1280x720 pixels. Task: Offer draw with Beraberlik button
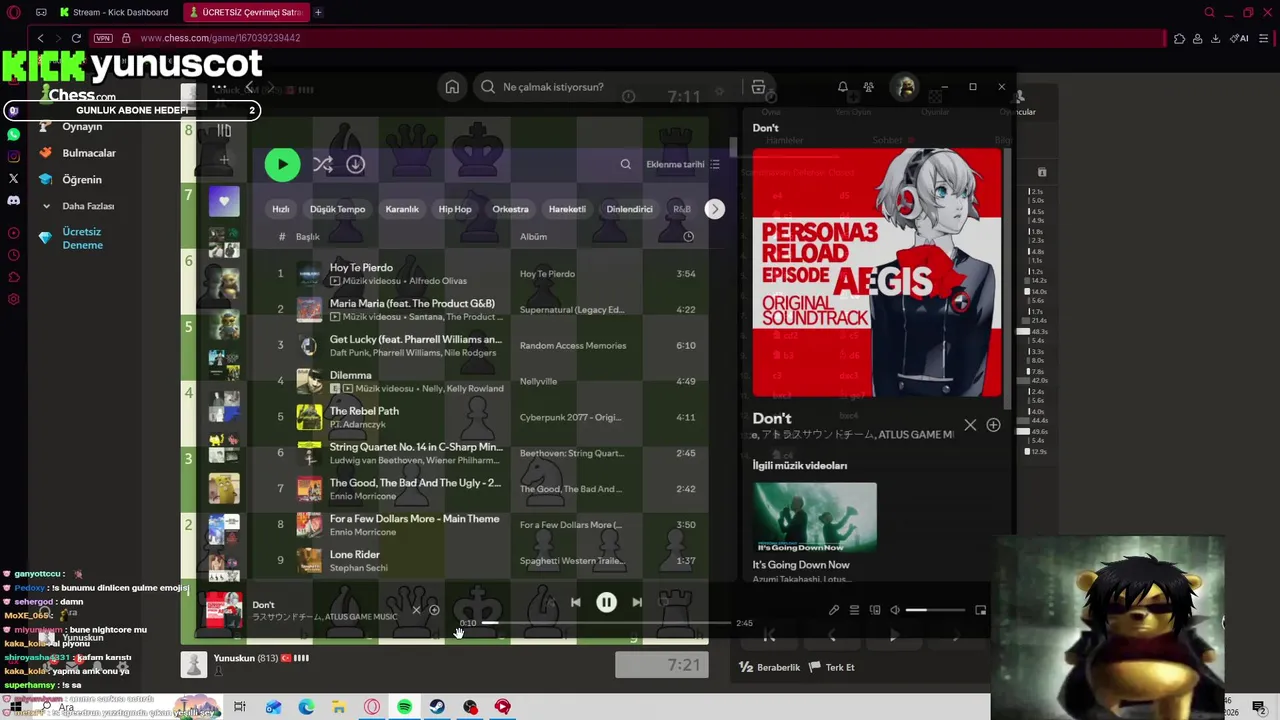click(770, 667)
